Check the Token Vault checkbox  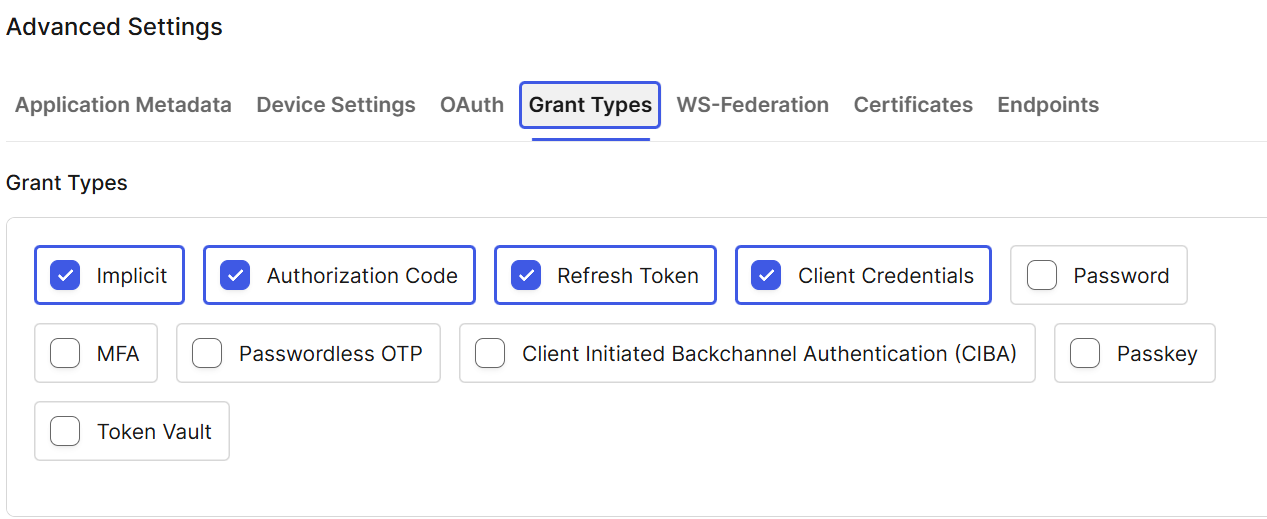(65, 431)
